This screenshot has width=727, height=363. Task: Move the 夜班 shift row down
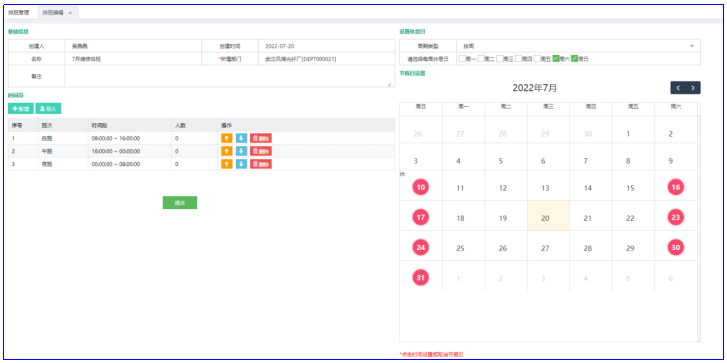241,164
